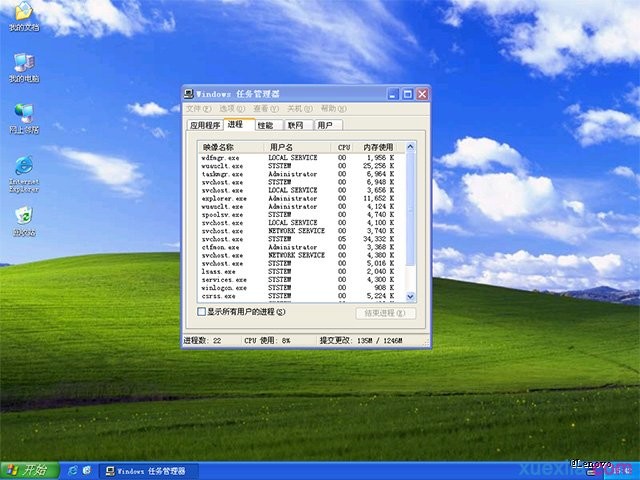Open the 文件(F) menu

(x=199, y=109)
